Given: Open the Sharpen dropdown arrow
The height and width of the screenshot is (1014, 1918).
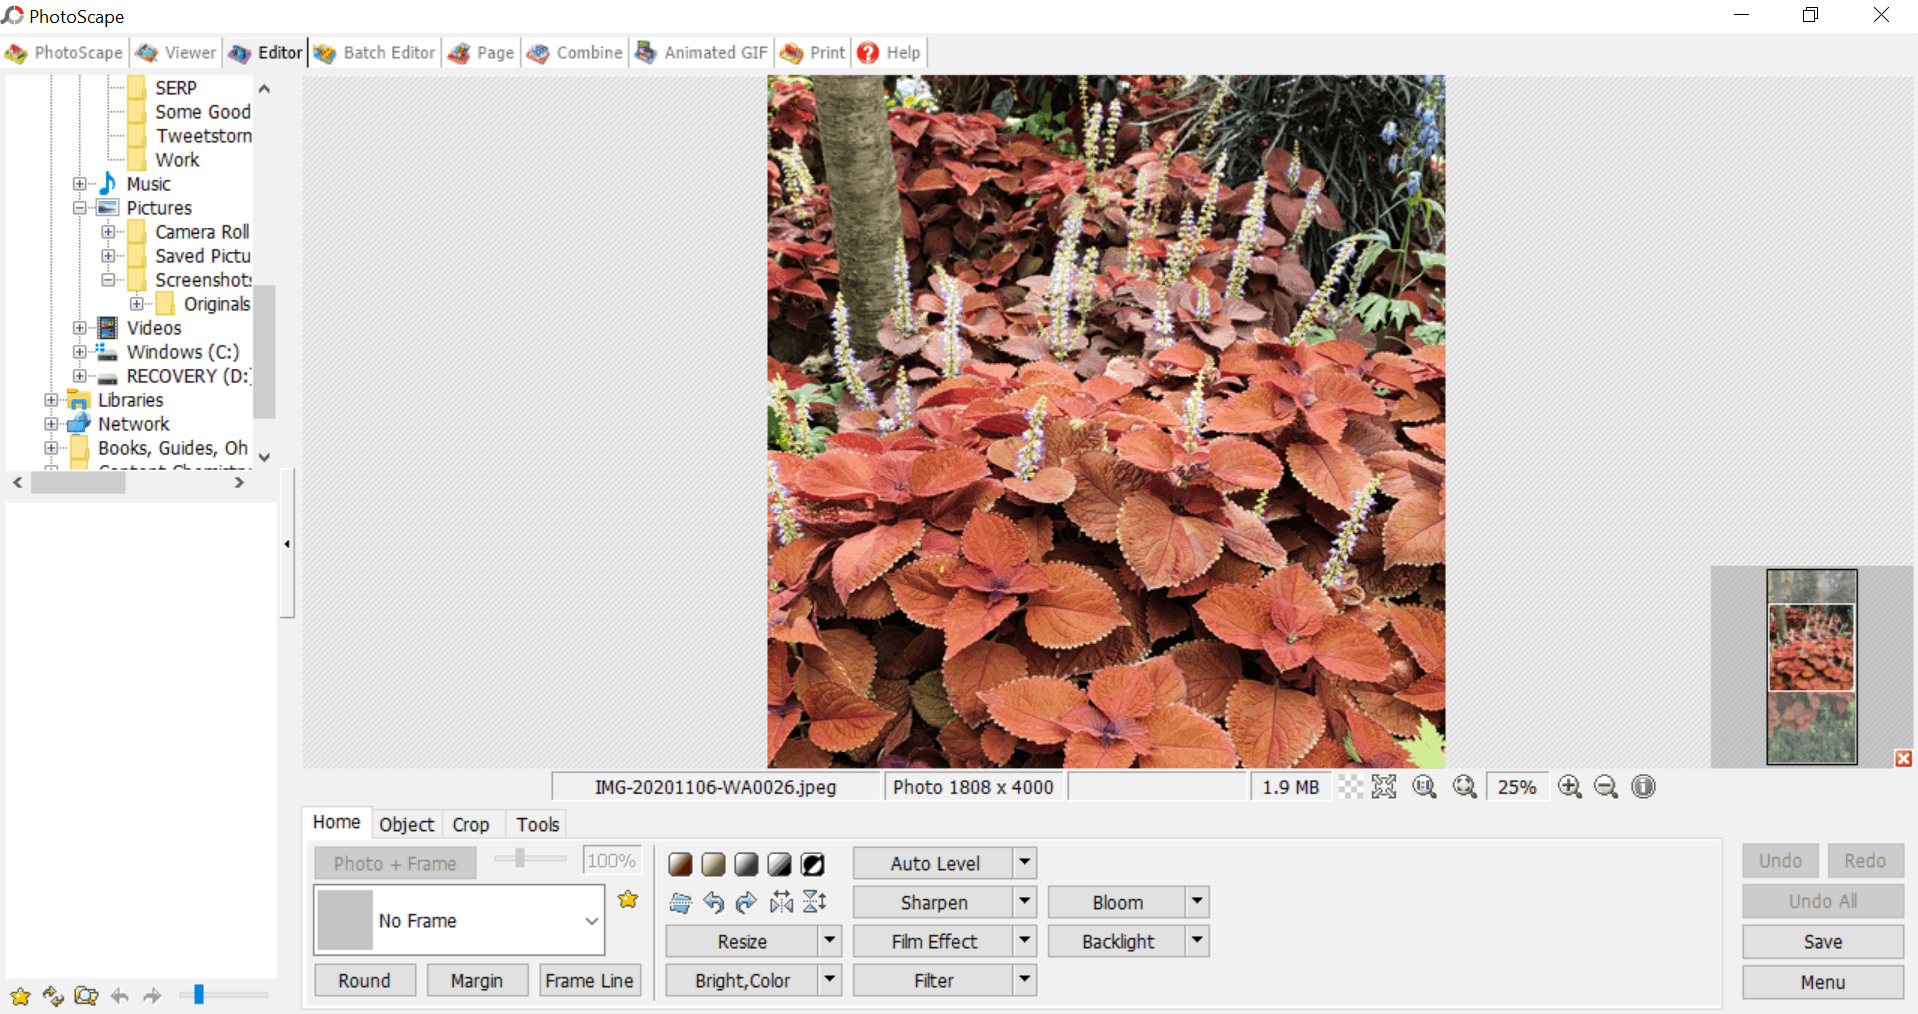Looking at the screenshot, I should pos(1025,902).
